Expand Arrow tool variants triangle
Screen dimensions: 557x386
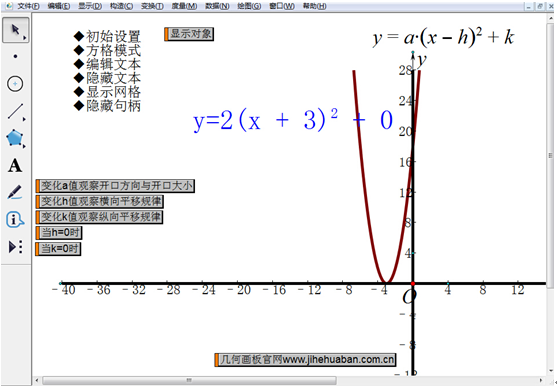click(x=25, y=38)
